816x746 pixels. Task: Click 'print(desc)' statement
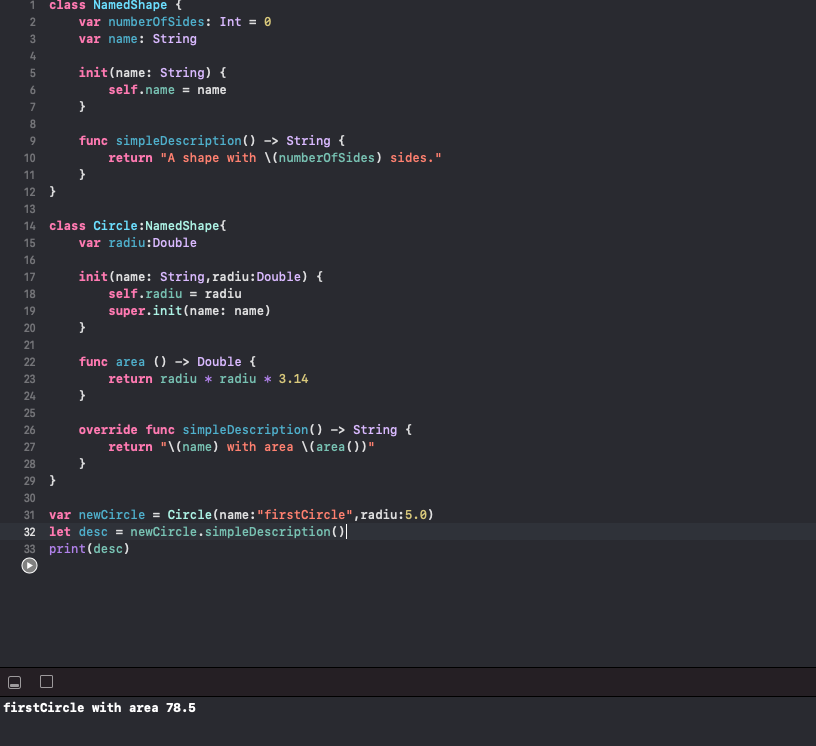[90, 549]
